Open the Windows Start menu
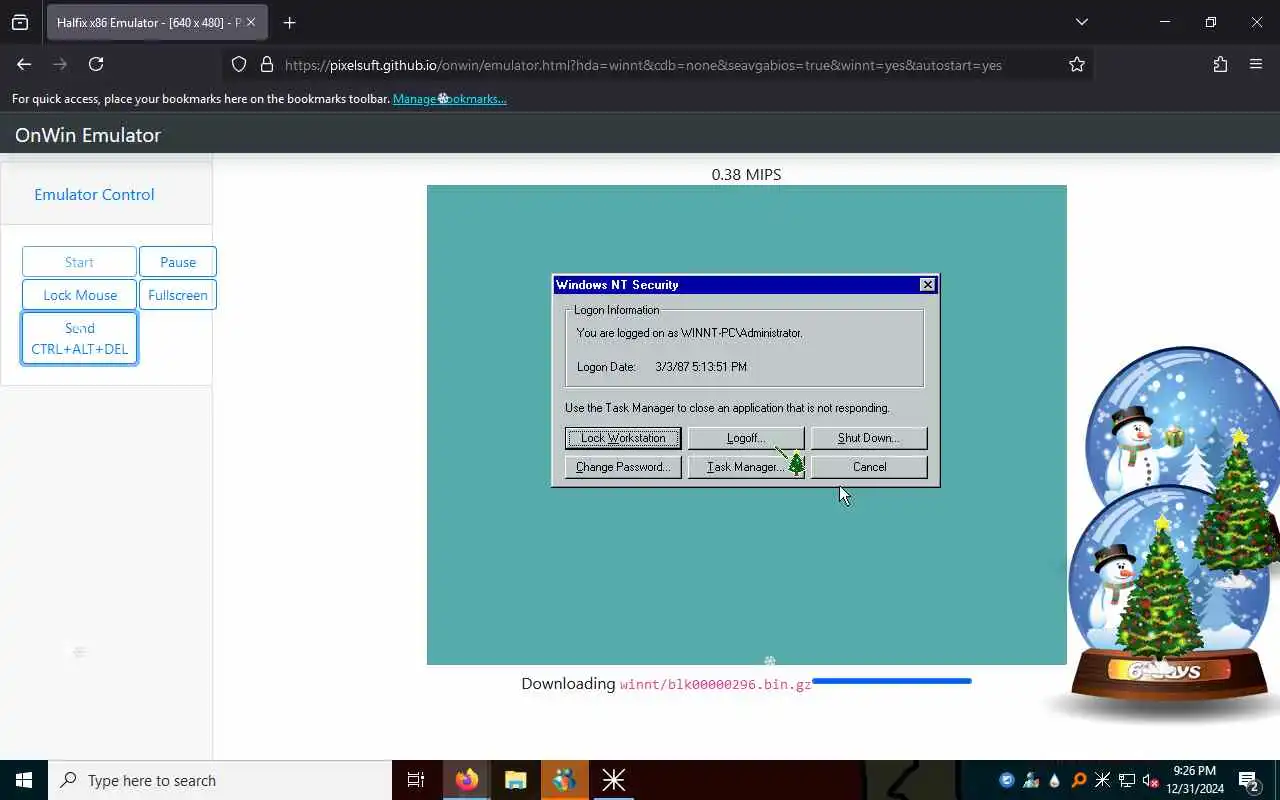Screen dimensions: 1280x800 (24, 780)
